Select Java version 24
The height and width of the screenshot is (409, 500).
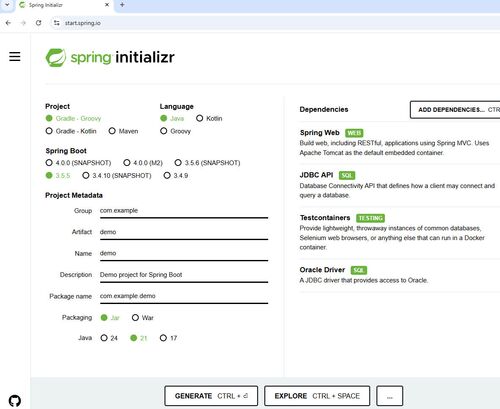click(x=109, y=338)
